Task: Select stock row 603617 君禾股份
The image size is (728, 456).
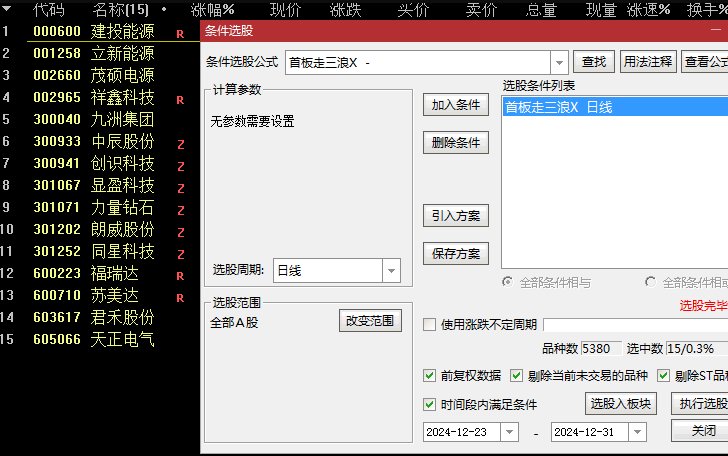Action: tap(100, 317)
